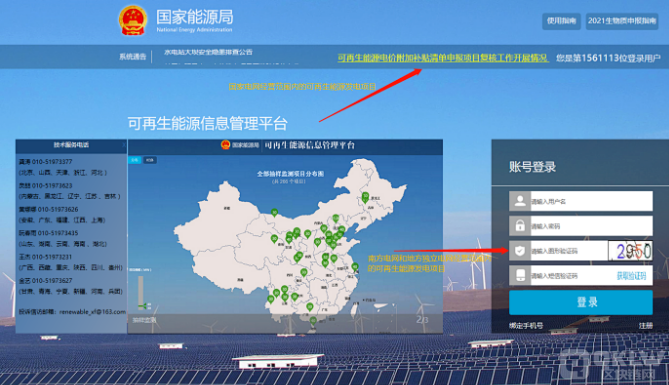Click the mobile phone icon by the SMS code field
Image resolution: width=669 pixels, height=385 pixels.
(x=520, y=275)
